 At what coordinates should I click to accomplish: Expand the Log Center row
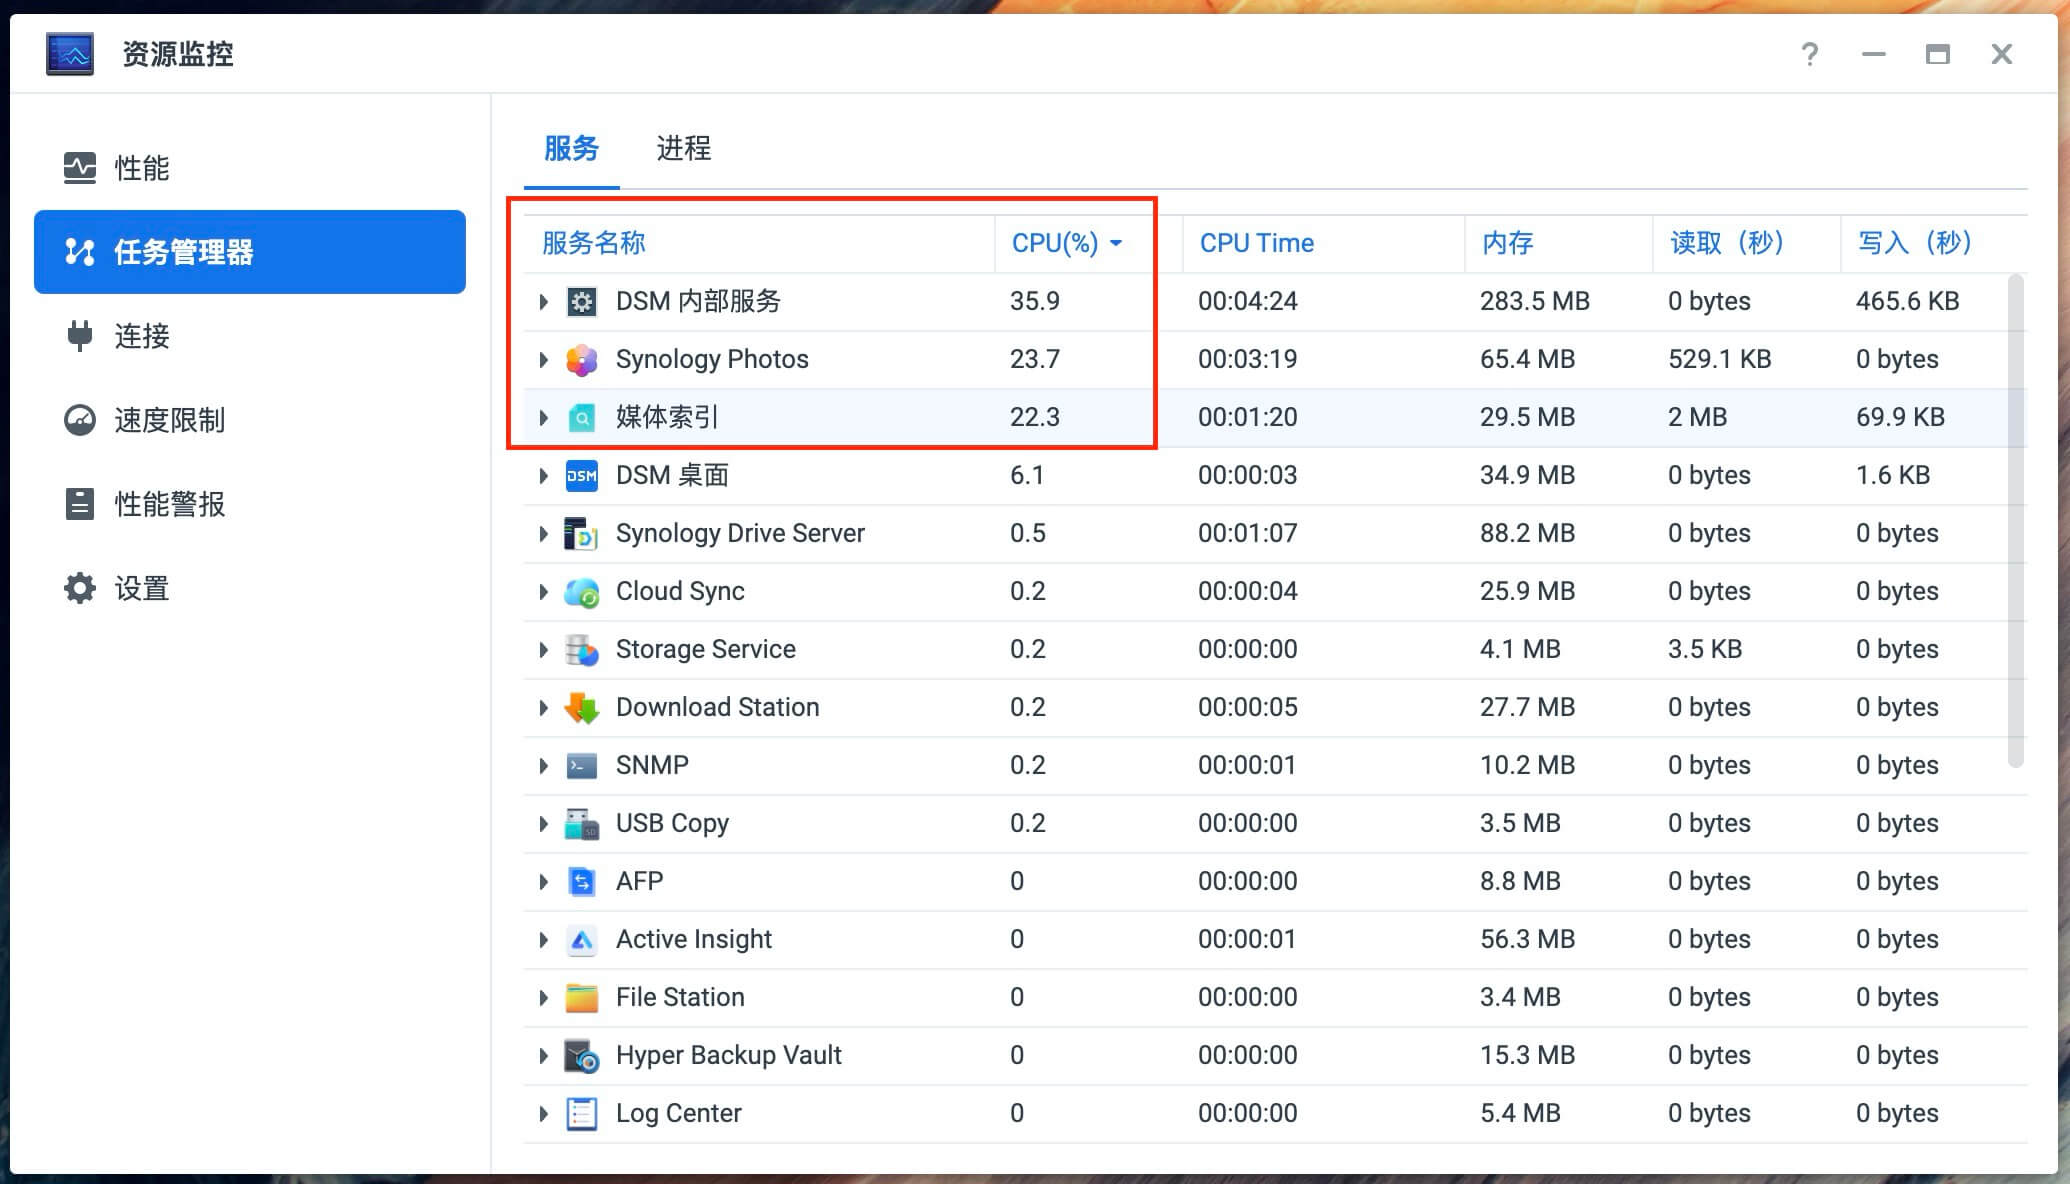[543, 1113]
